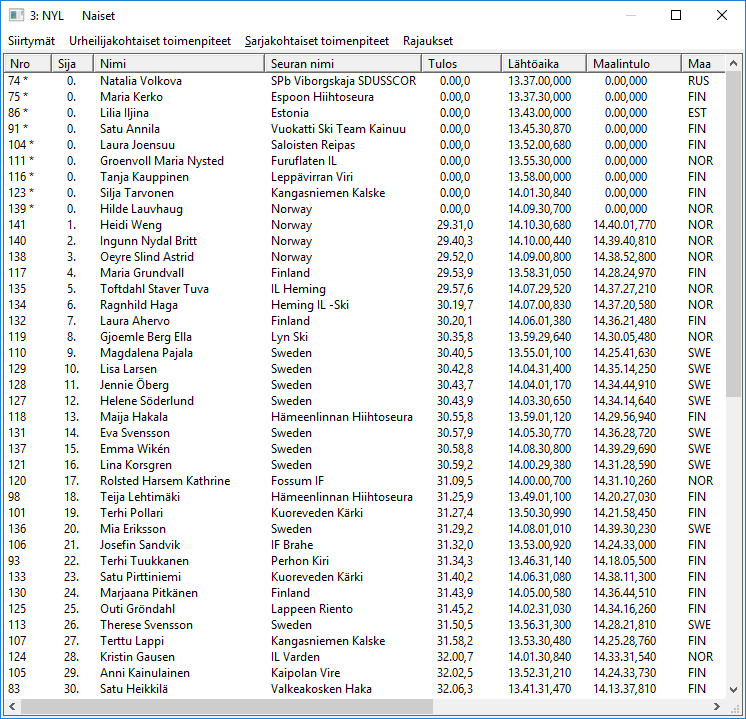Image resolution: width=746 pixels, height=719 pixels.
Task: Select Emma Wikén row
Action: coord(365,449)
